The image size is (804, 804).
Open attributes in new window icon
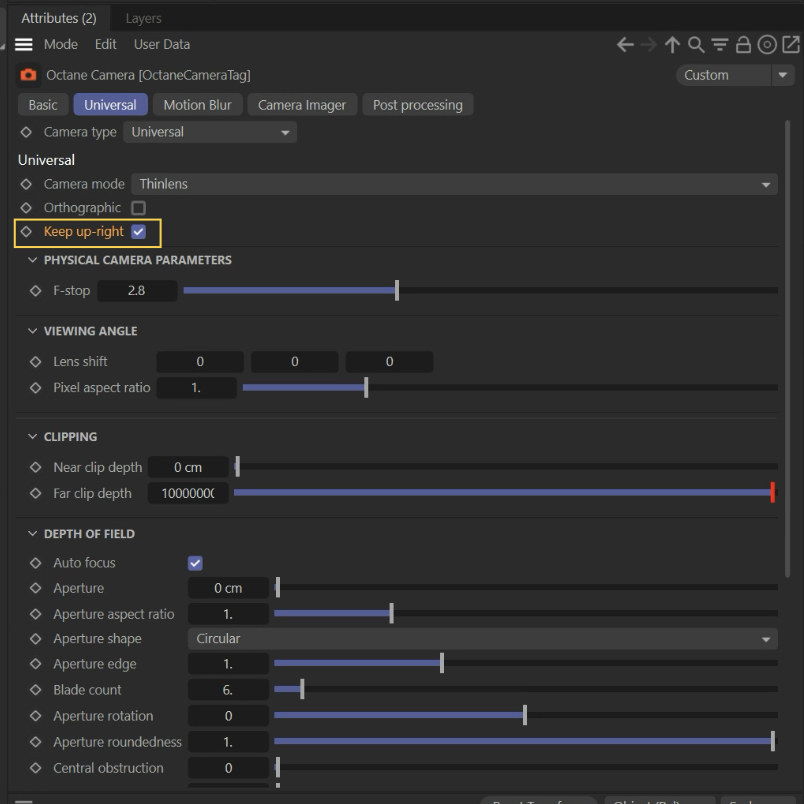coord(791,45)
